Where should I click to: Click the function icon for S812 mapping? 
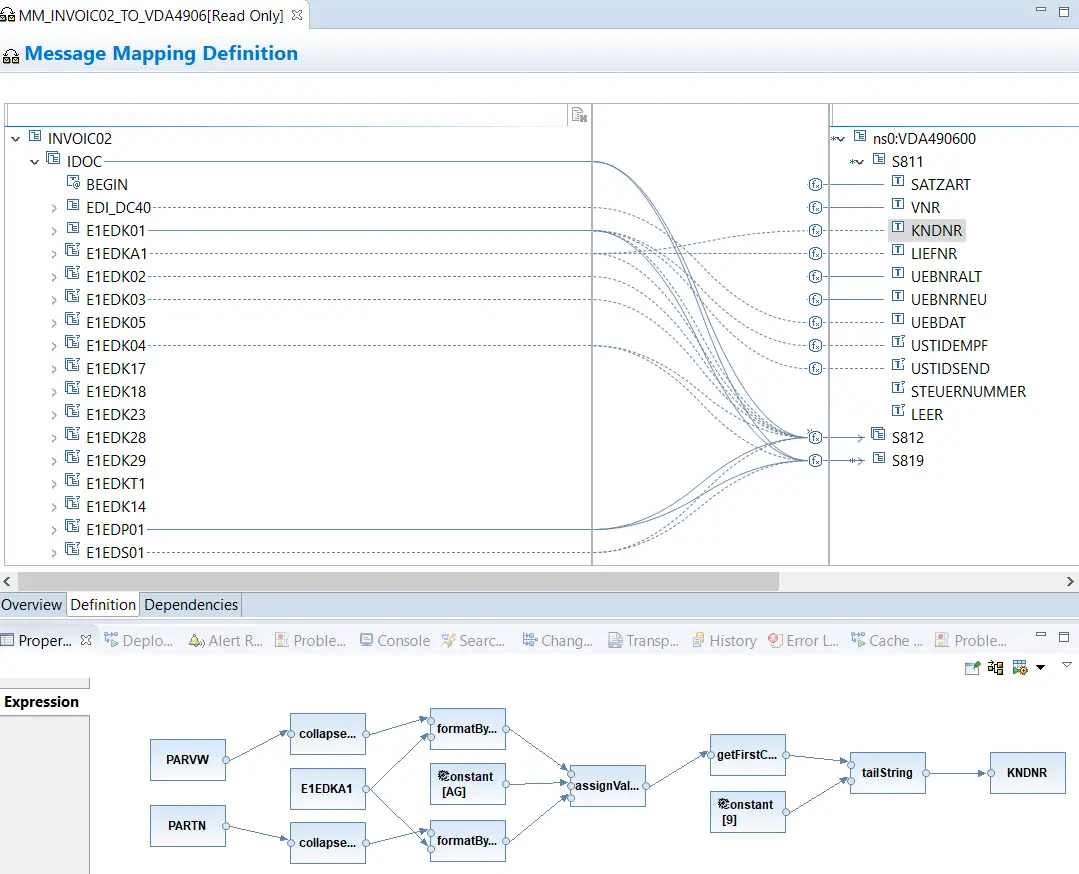click(x=815, y=438)
